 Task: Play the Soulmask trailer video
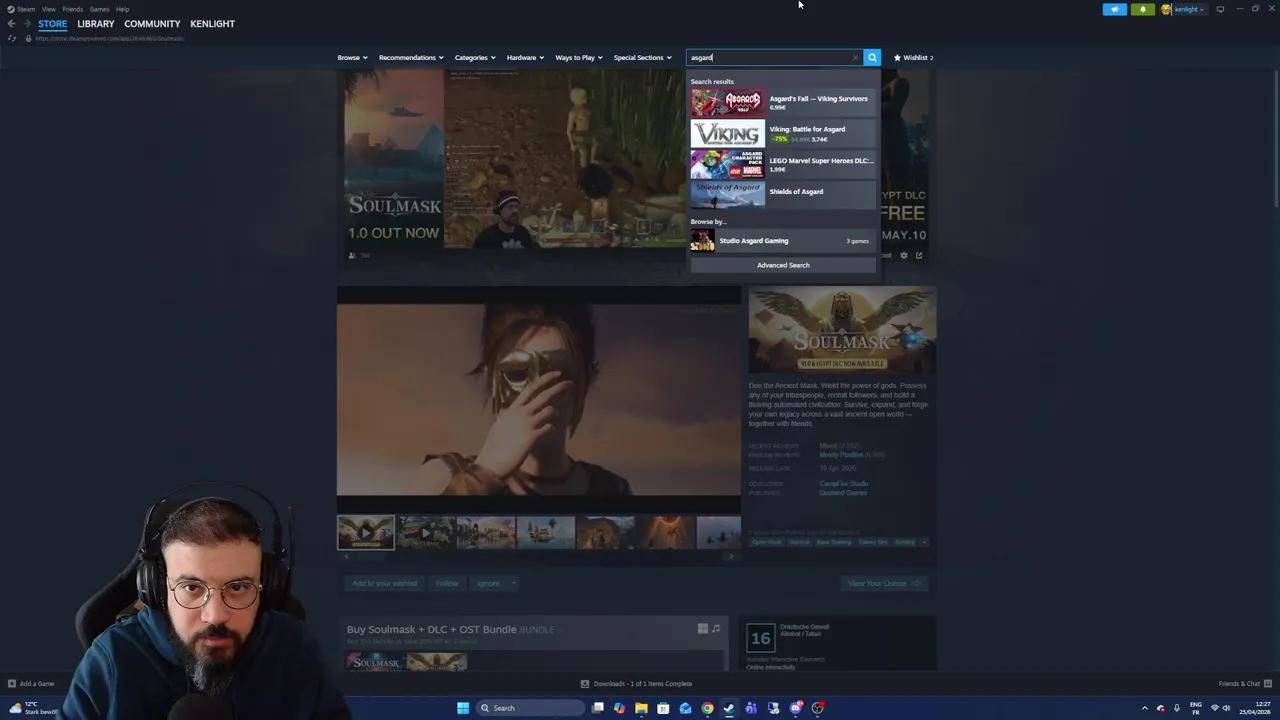pos(539,398)
